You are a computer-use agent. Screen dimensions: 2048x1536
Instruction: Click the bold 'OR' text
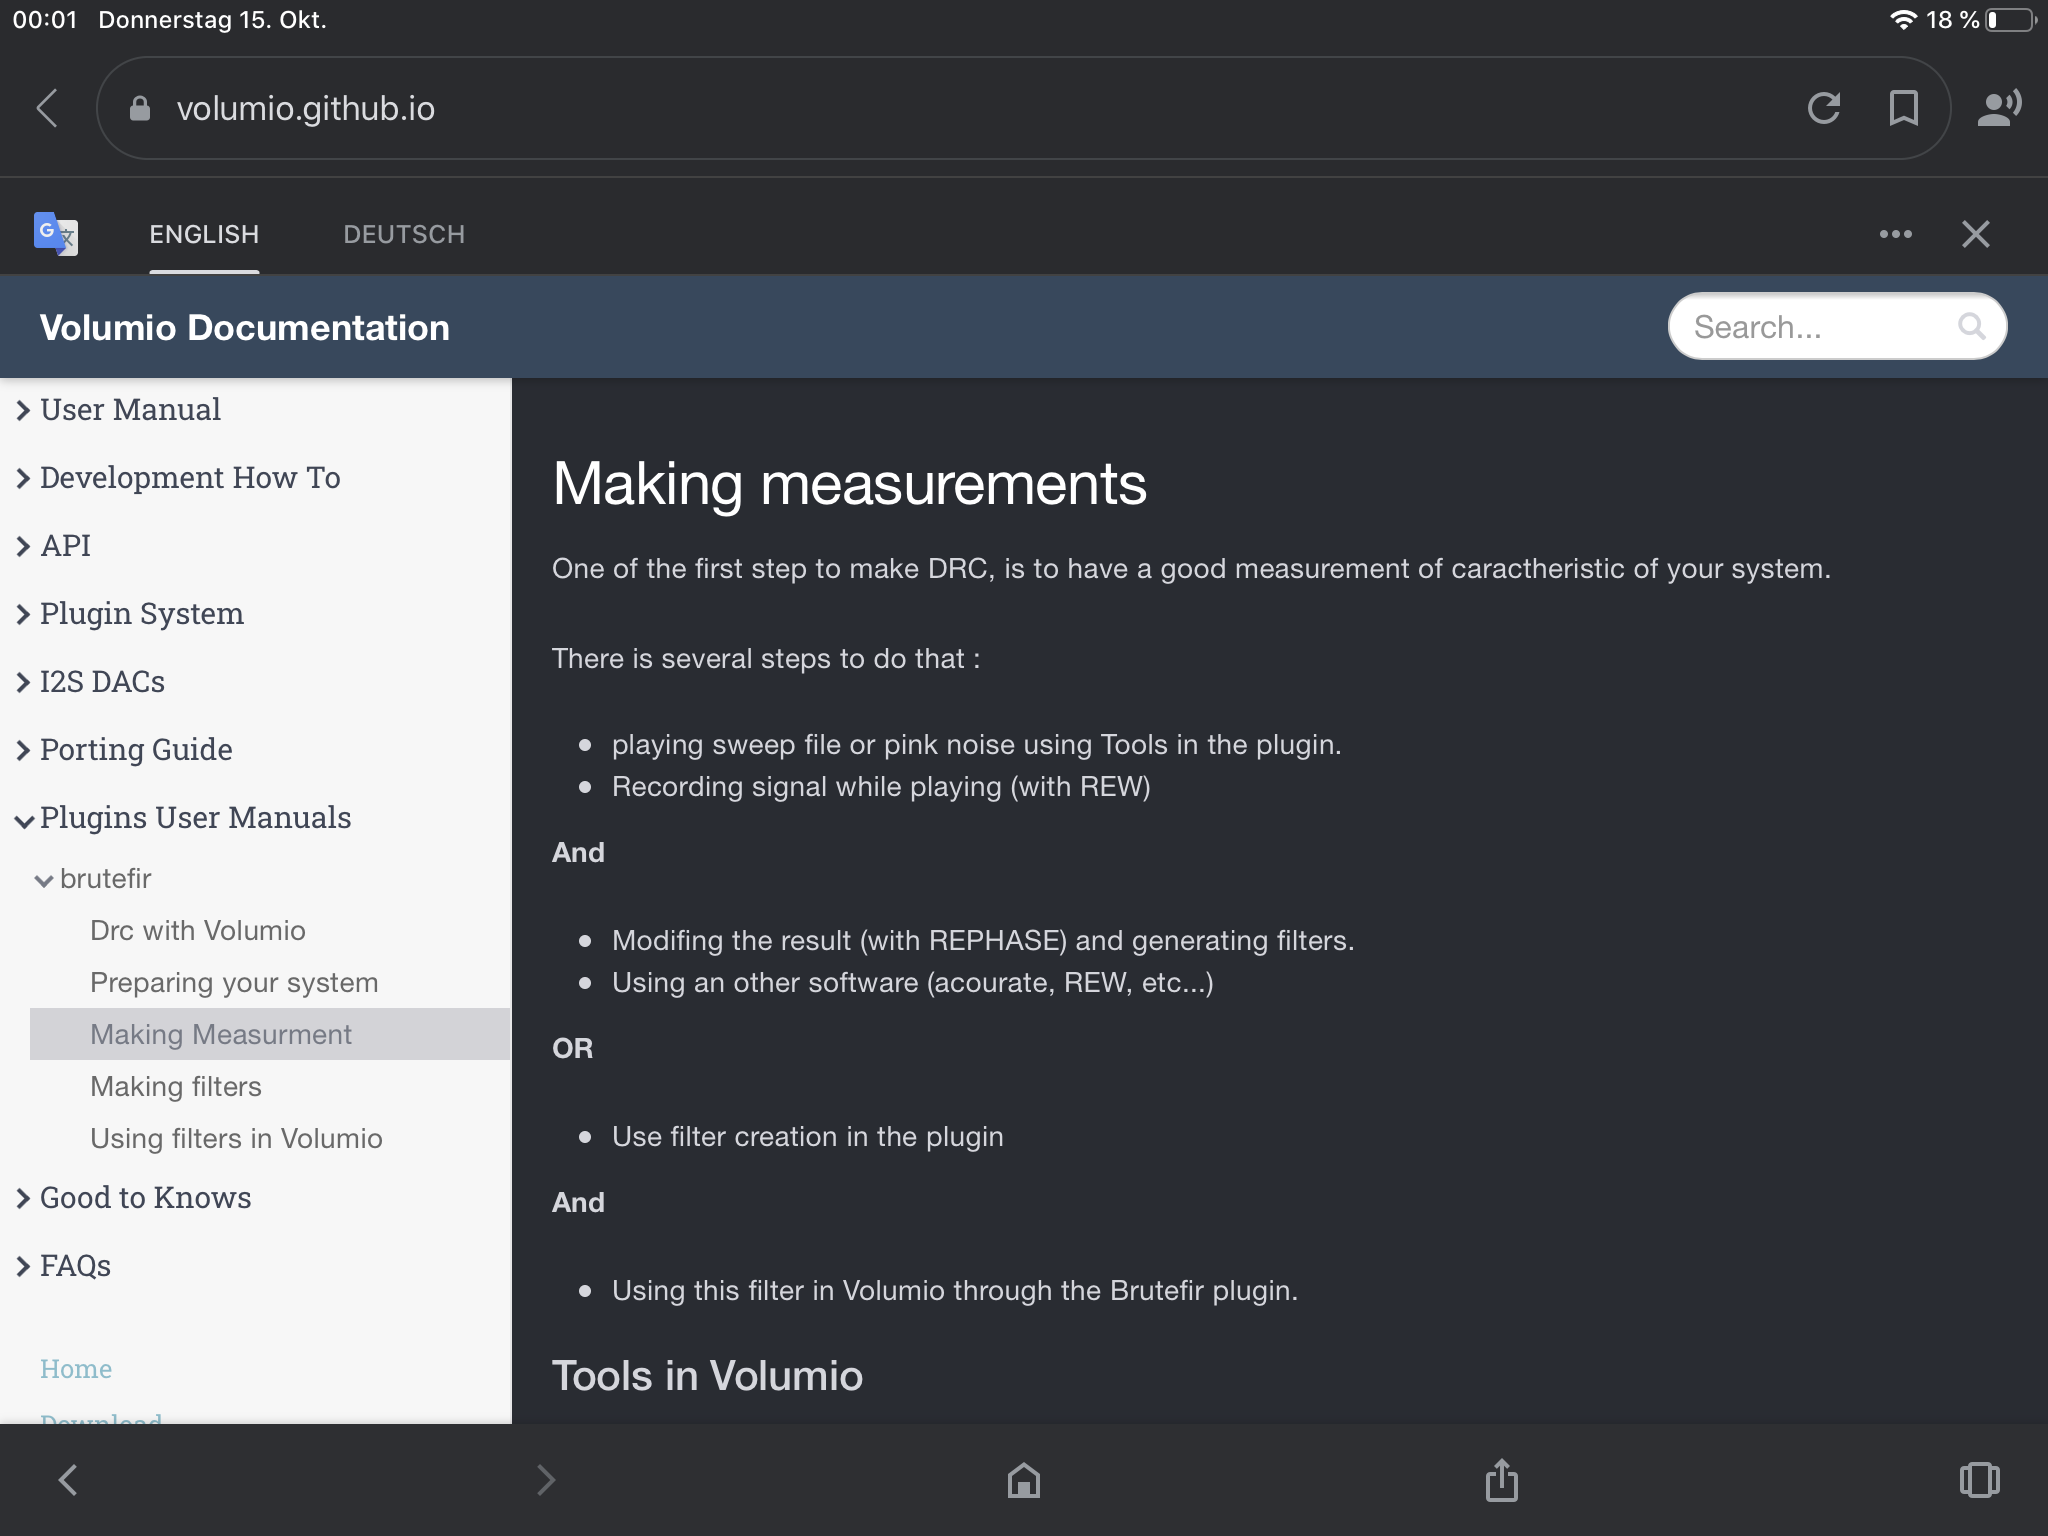[572, 1049]
